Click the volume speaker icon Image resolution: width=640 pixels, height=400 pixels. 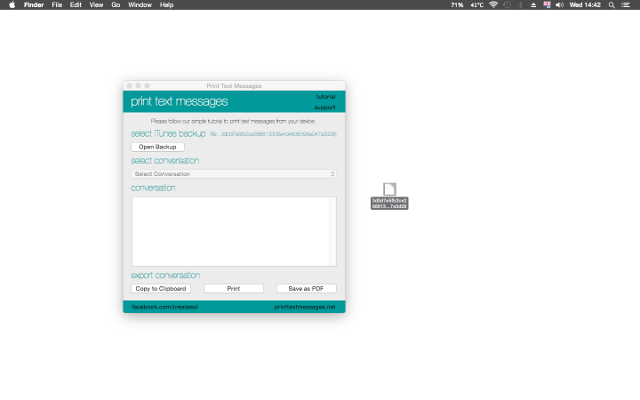point(560,5)
